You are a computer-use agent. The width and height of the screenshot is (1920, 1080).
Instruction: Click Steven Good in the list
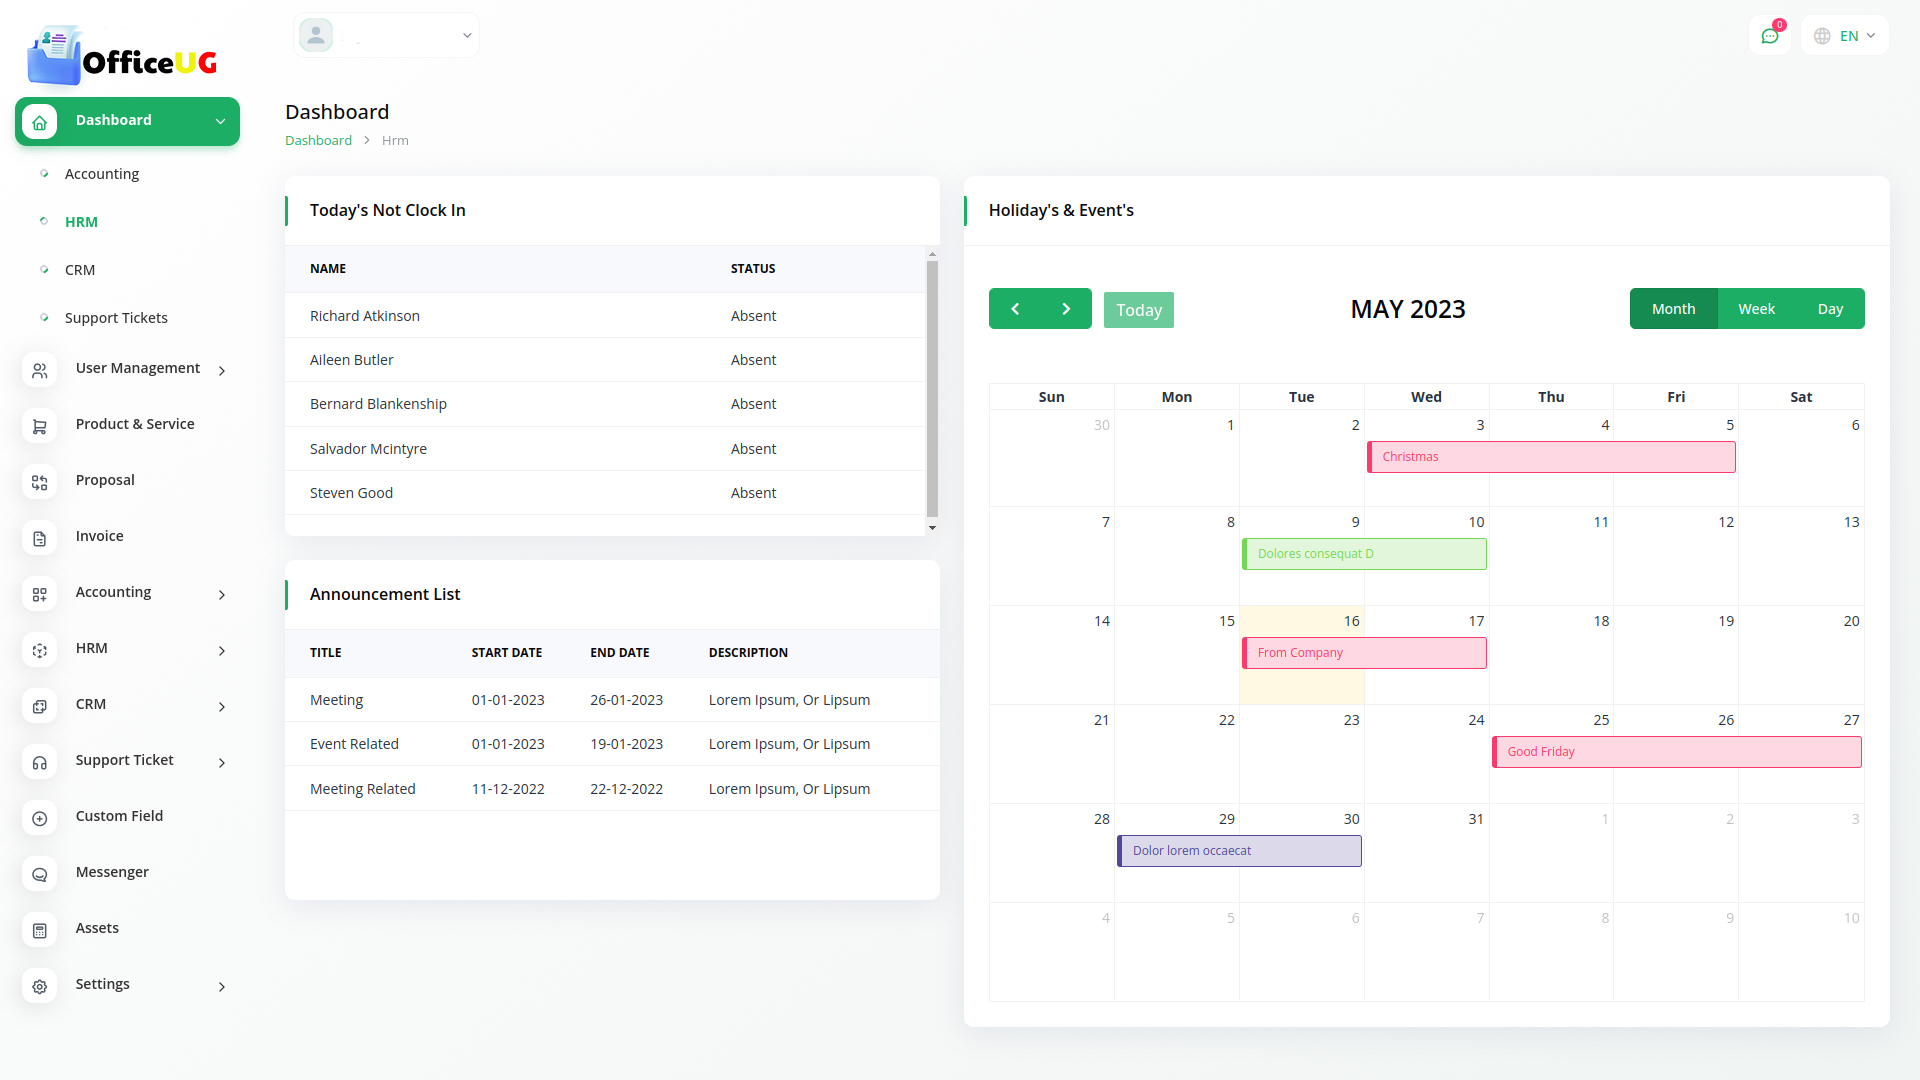pyautogui.click(x=351, y=493)
